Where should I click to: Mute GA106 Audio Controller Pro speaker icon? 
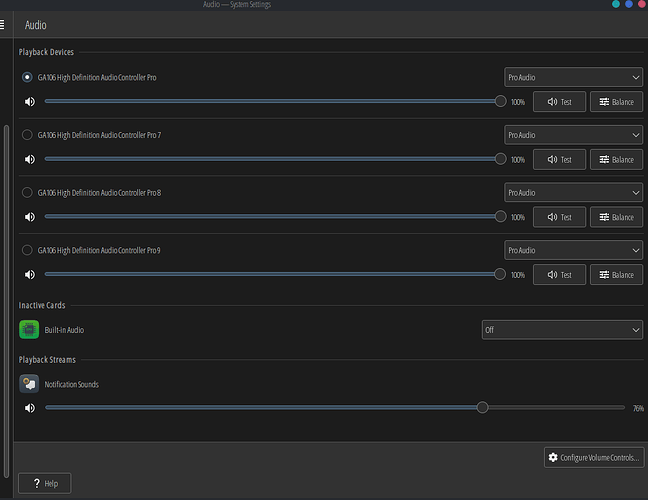point(30,102)
